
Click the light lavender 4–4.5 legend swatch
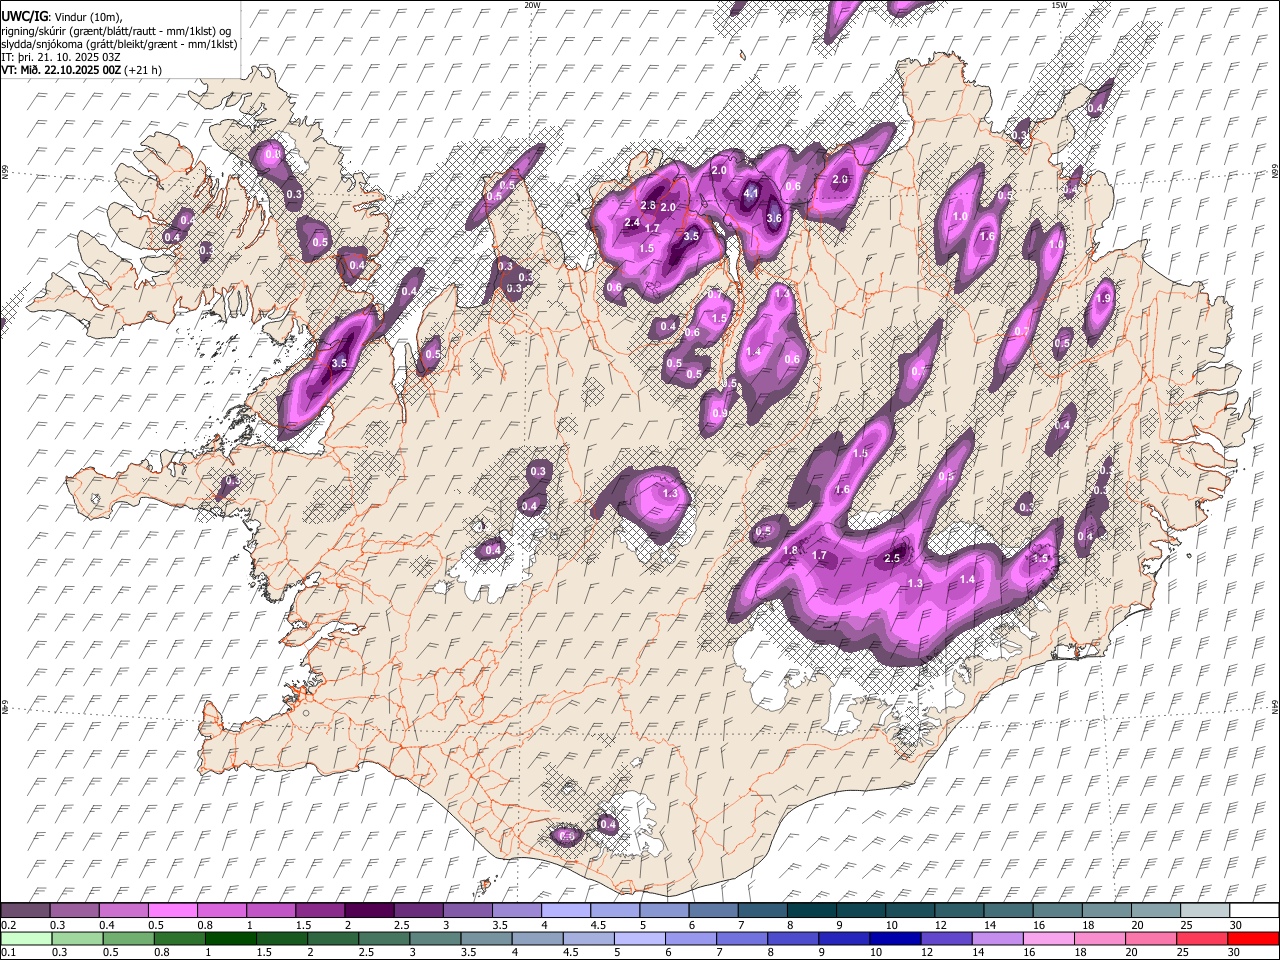pos(564,911)
